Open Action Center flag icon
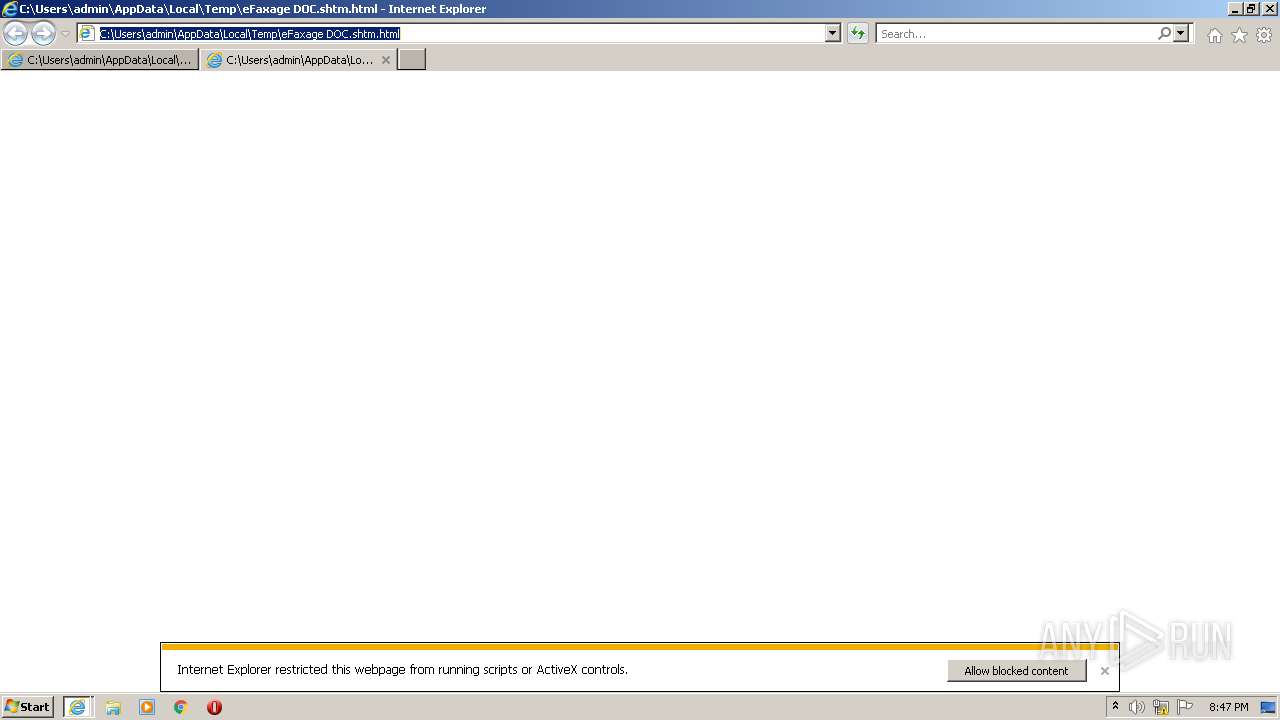The width and height of the screenshot is (1280, 720). [x=1185, y=707]
